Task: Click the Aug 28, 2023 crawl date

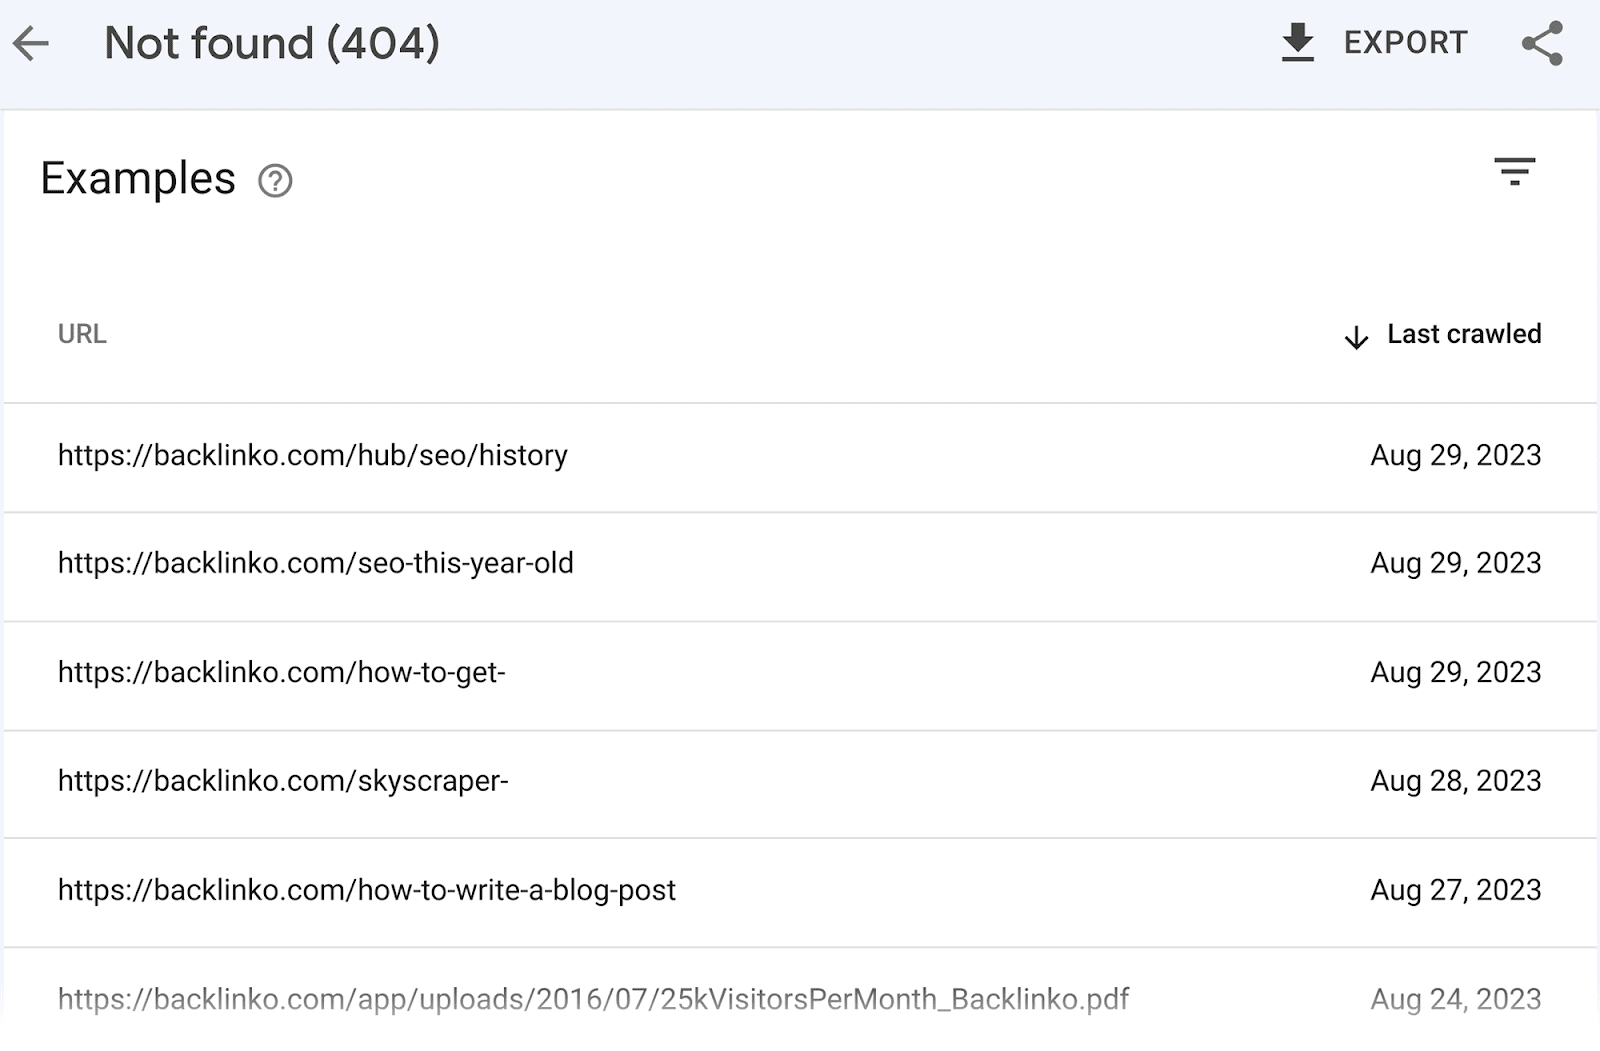Action: (1455, 781)
